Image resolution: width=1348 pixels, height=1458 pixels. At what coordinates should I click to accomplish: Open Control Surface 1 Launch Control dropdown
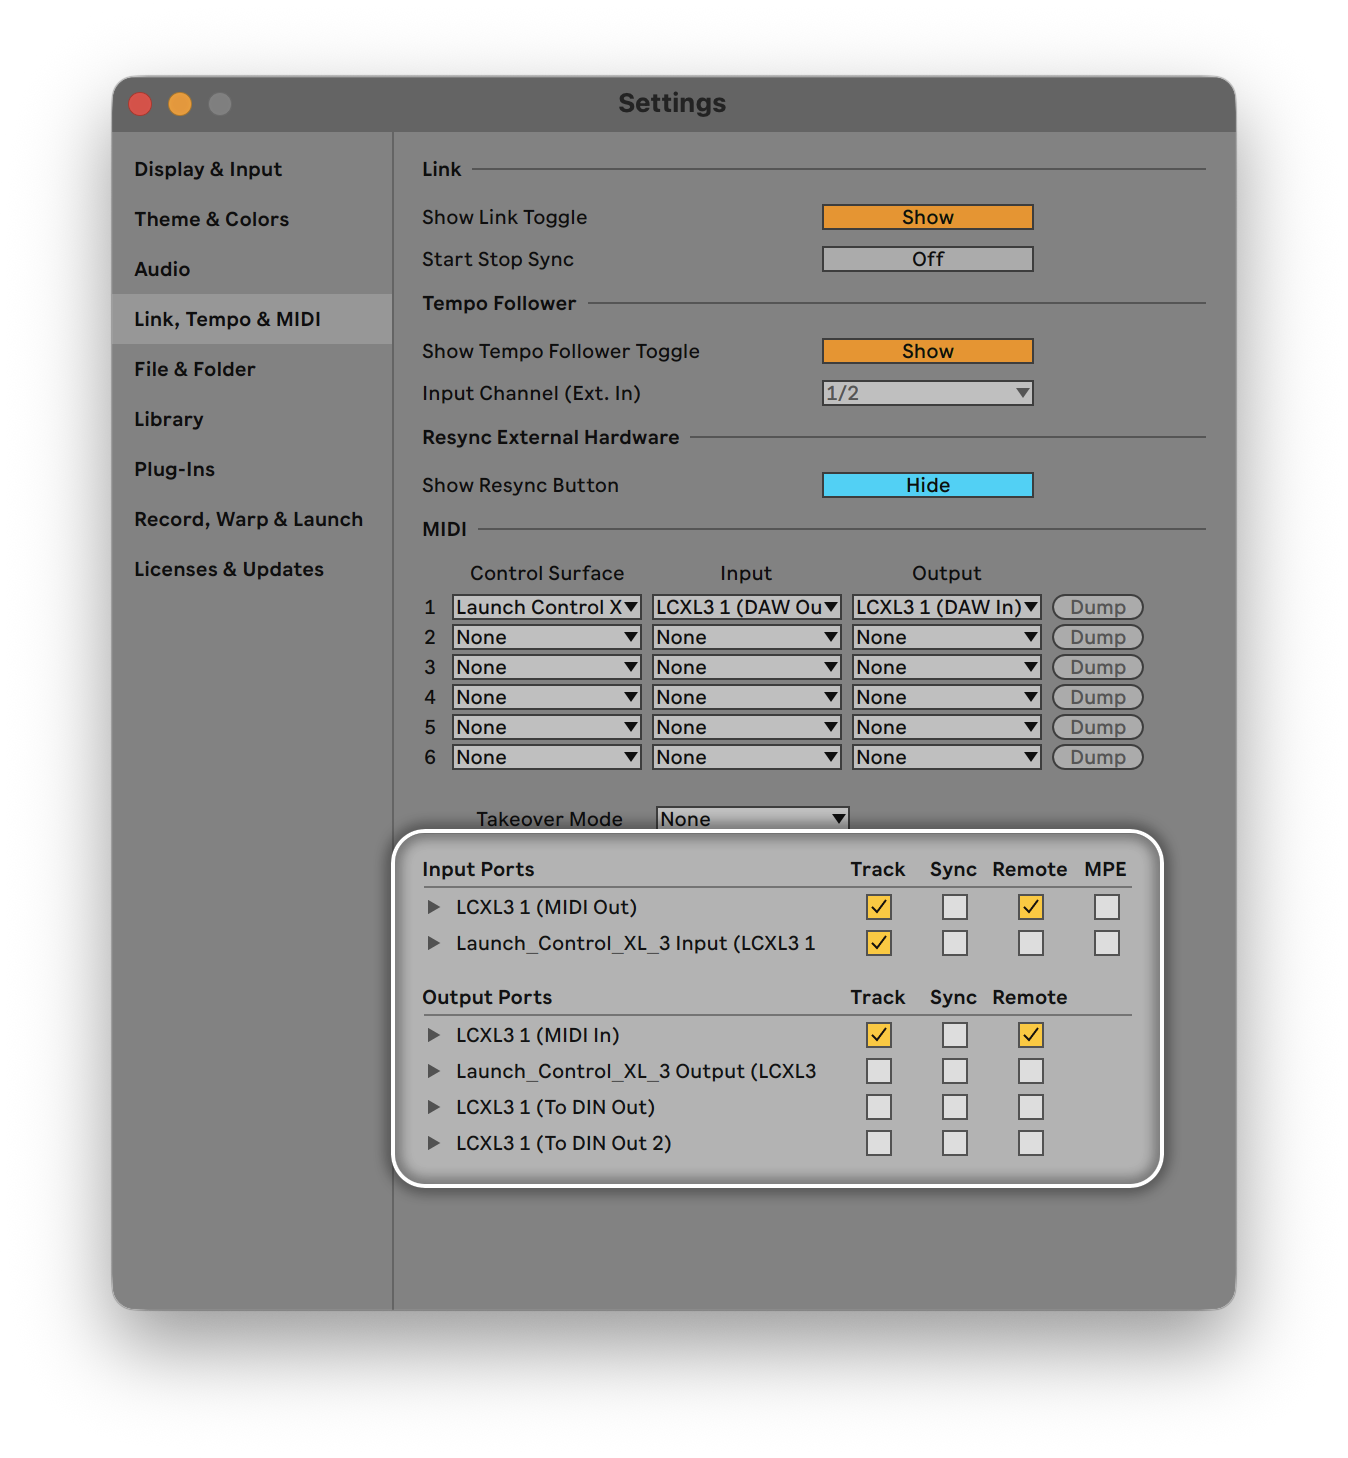[547, 607]
